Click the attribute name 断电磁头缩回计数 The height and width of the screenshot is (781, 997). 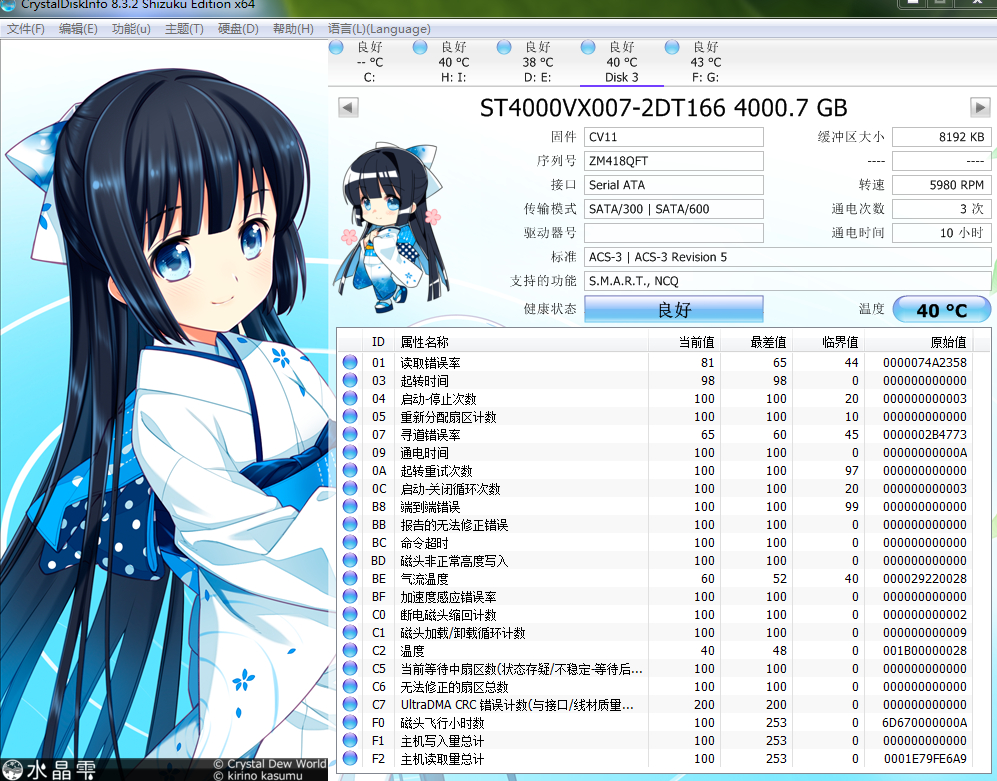tap(448, 615)
